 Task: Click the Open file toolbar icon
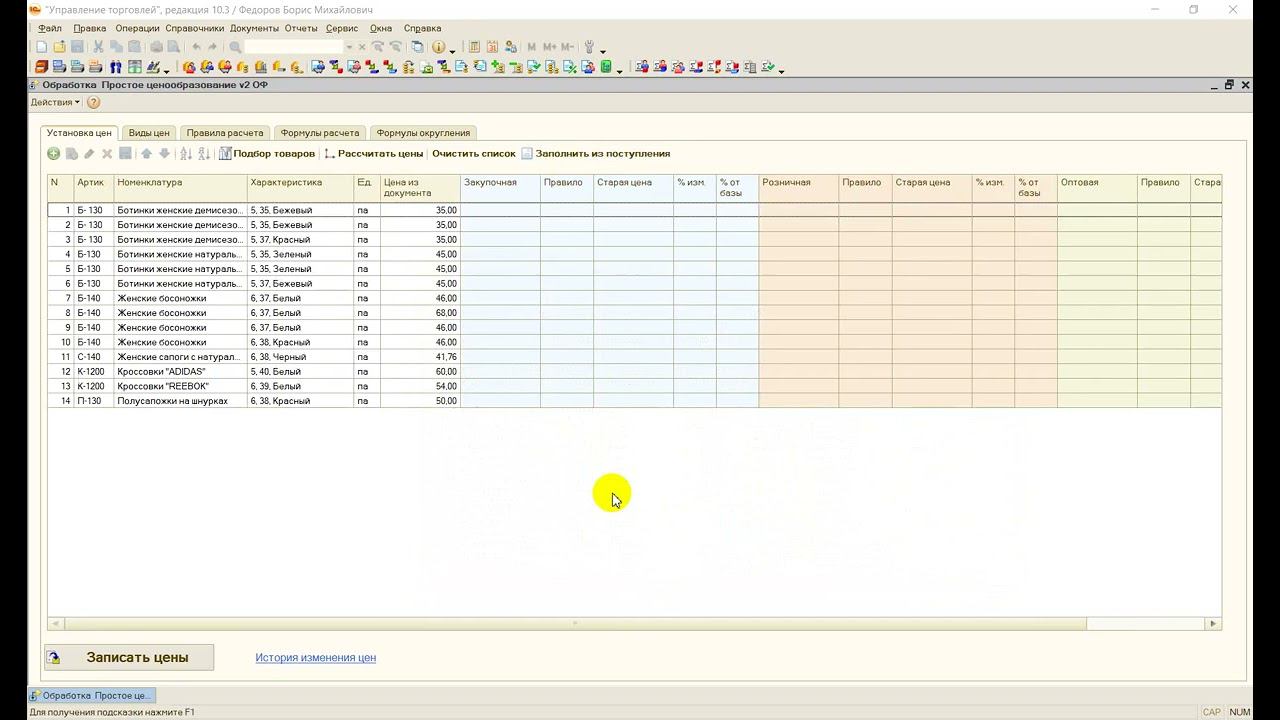tap(59, 47)
